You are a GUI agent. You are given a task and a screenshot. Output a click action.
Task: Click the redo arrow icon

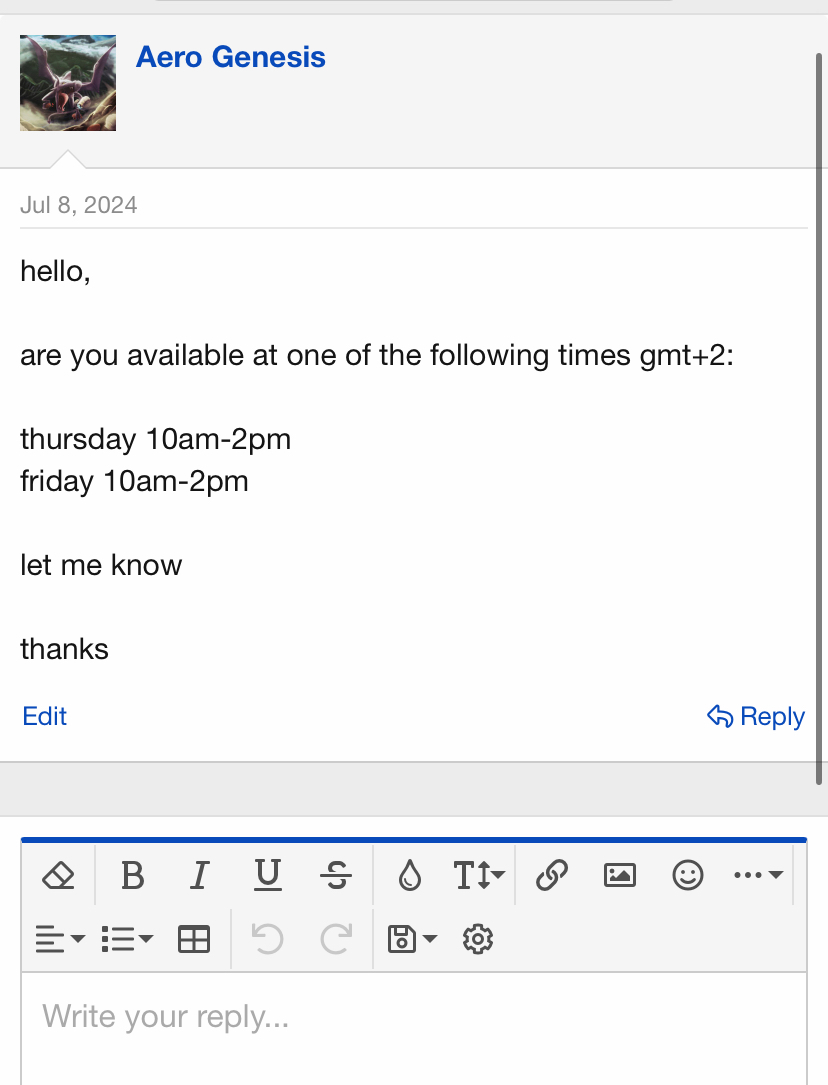336,940
